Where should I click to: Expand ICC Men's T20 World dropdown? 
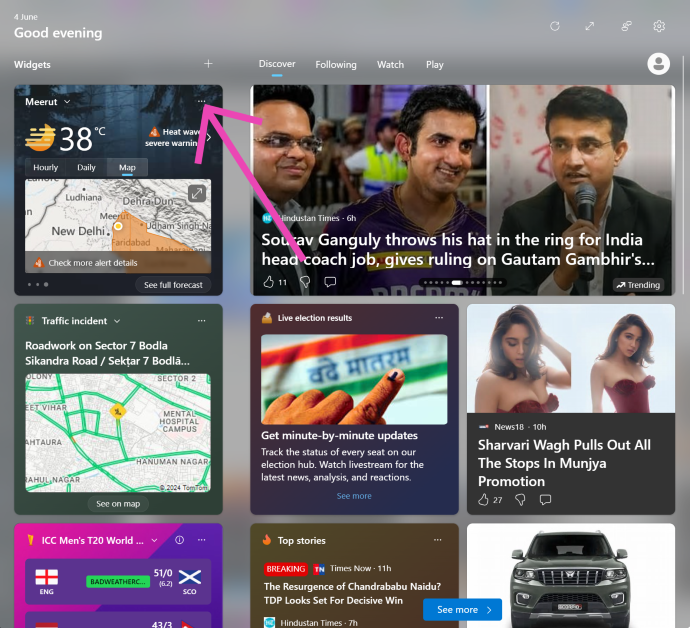(x=154, y=540)
